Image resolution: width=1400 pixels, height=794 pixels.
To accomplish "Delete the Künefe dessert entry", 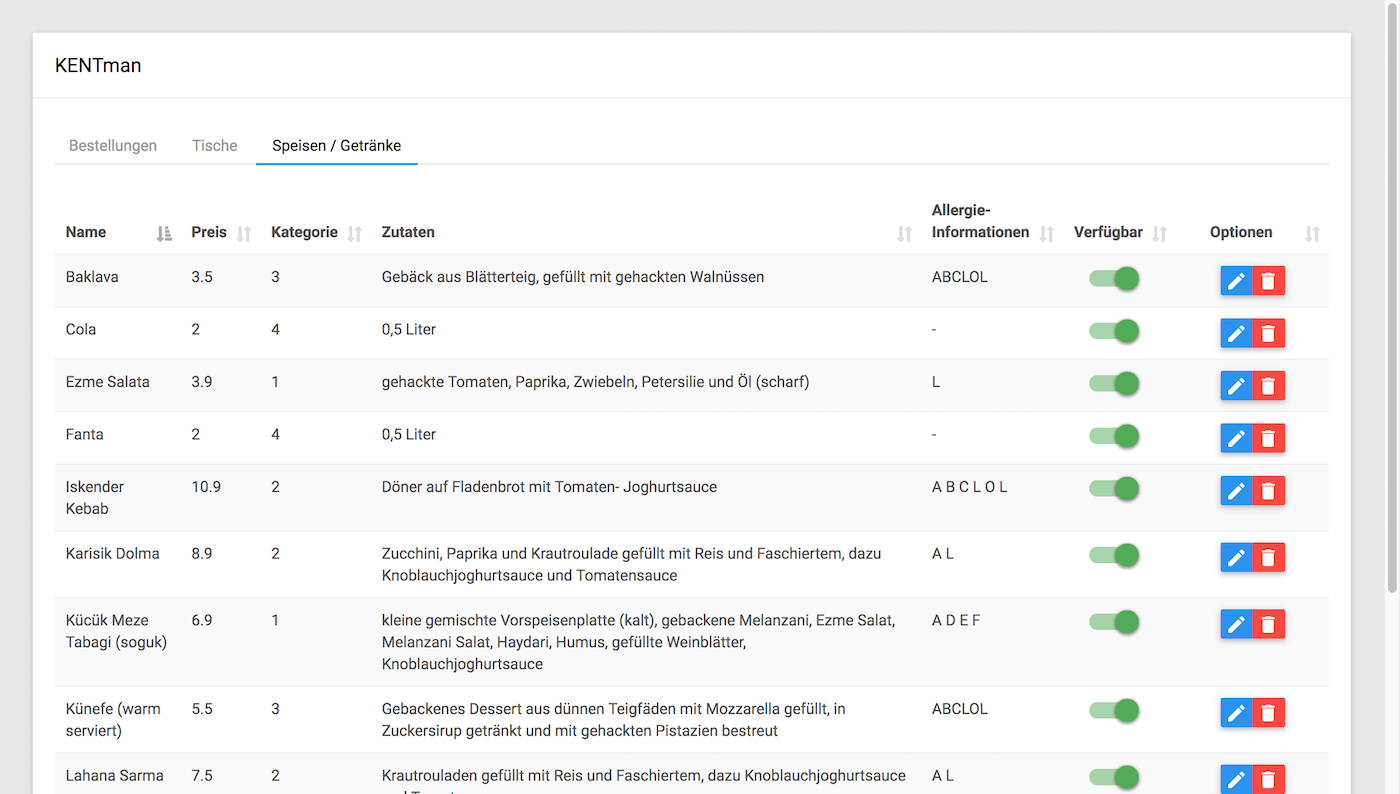I will pyautogui.click(x=1268, y=712).
